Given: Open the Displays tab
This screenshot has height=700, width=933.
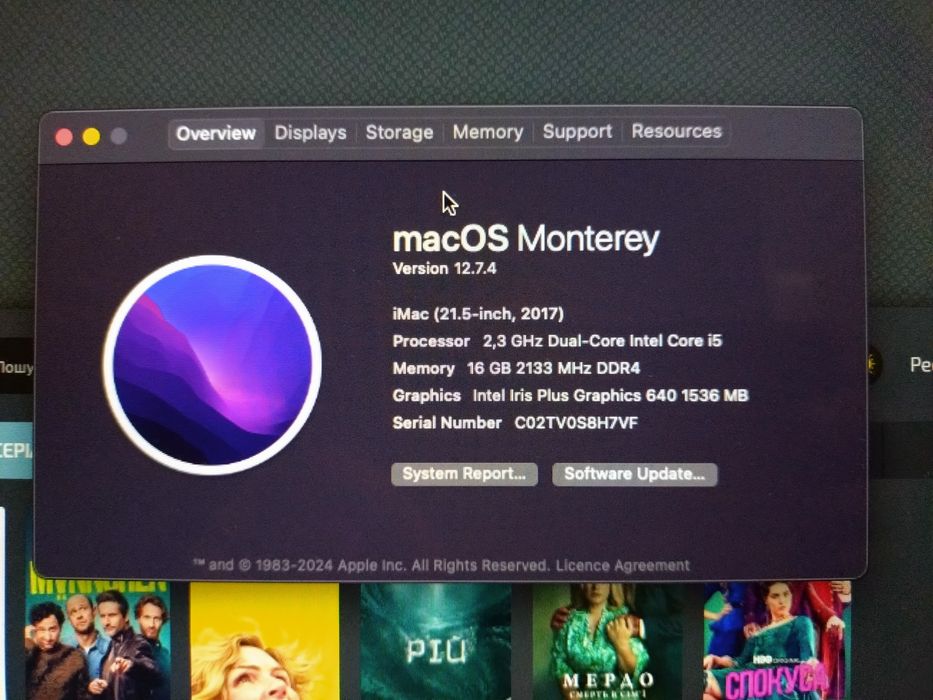Looking at the screenshot, I should pyautogui.click(x=310, y=133).
